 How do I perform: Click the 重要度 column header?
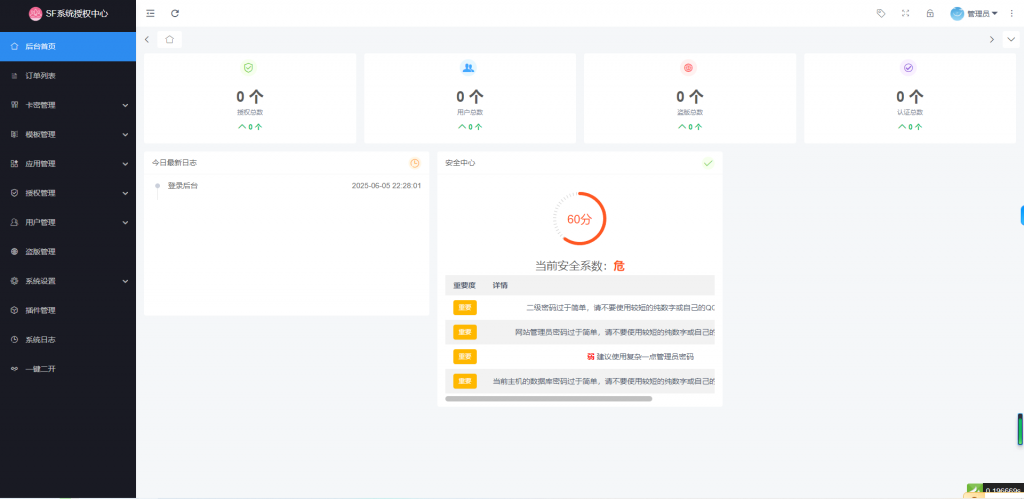pyautogui.click(x=464, y=285)
